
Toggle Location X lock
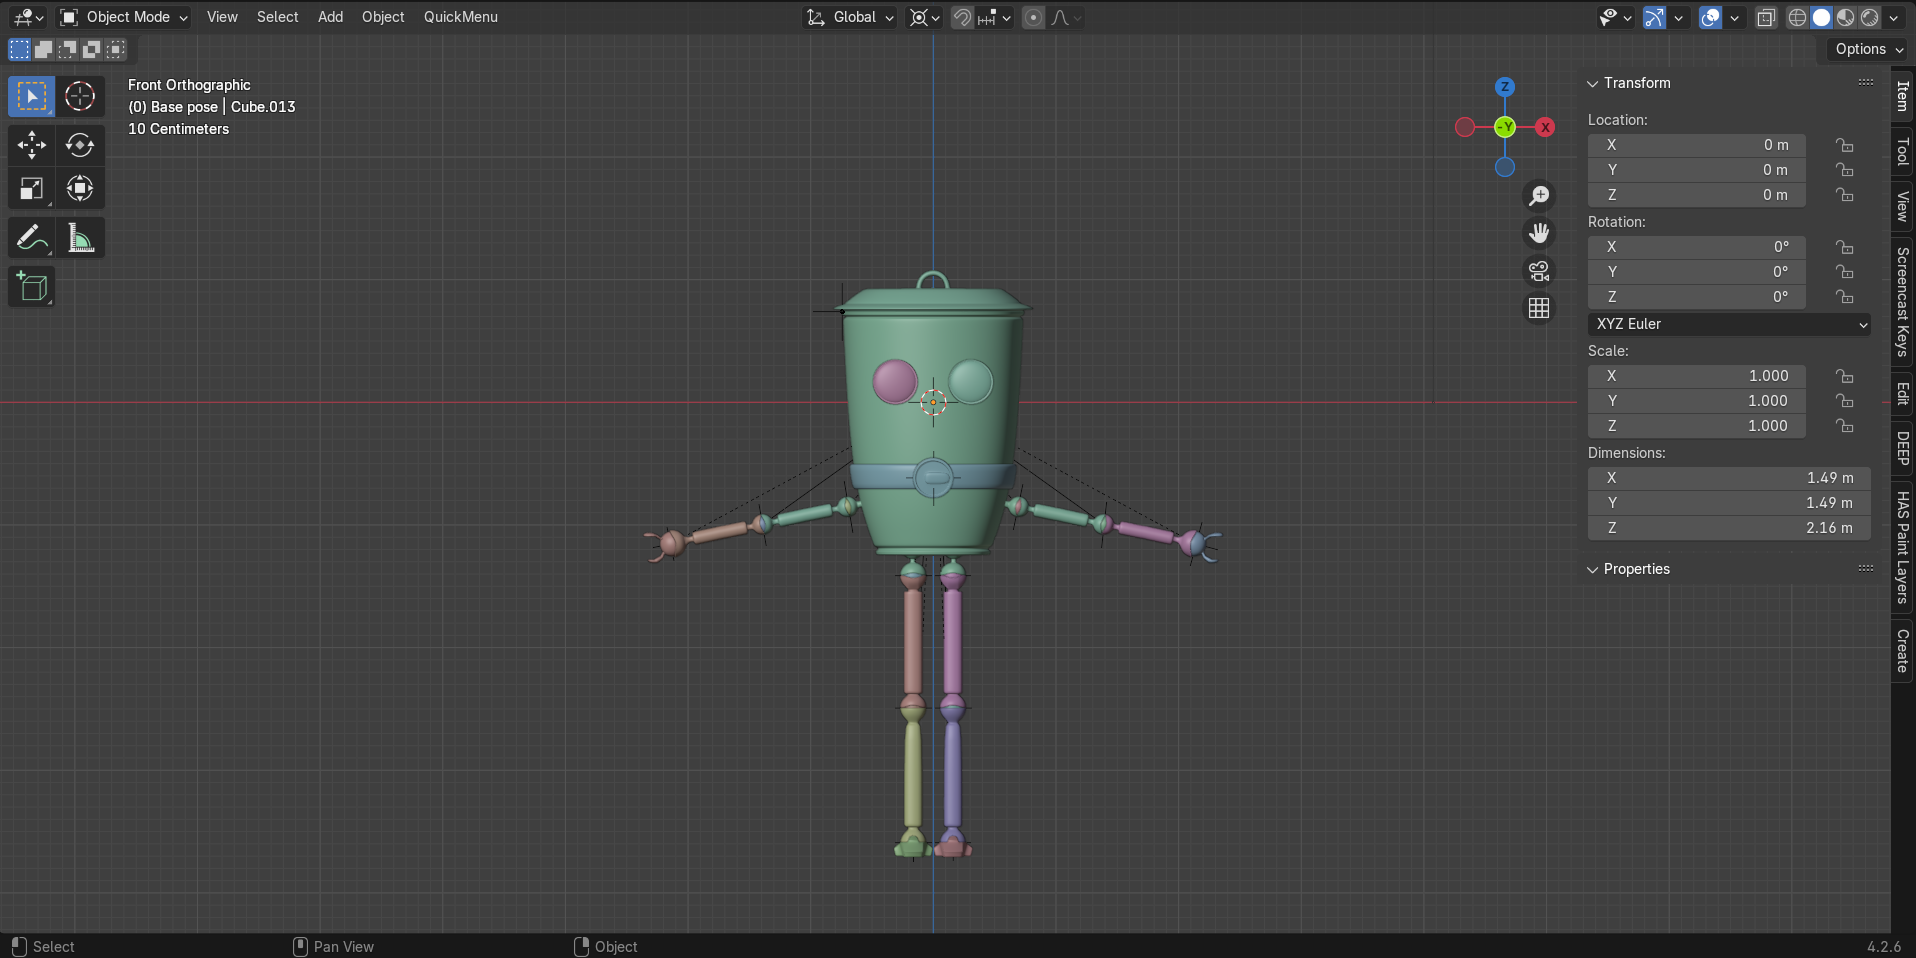pyautogui.click(x=1845, y=145)
